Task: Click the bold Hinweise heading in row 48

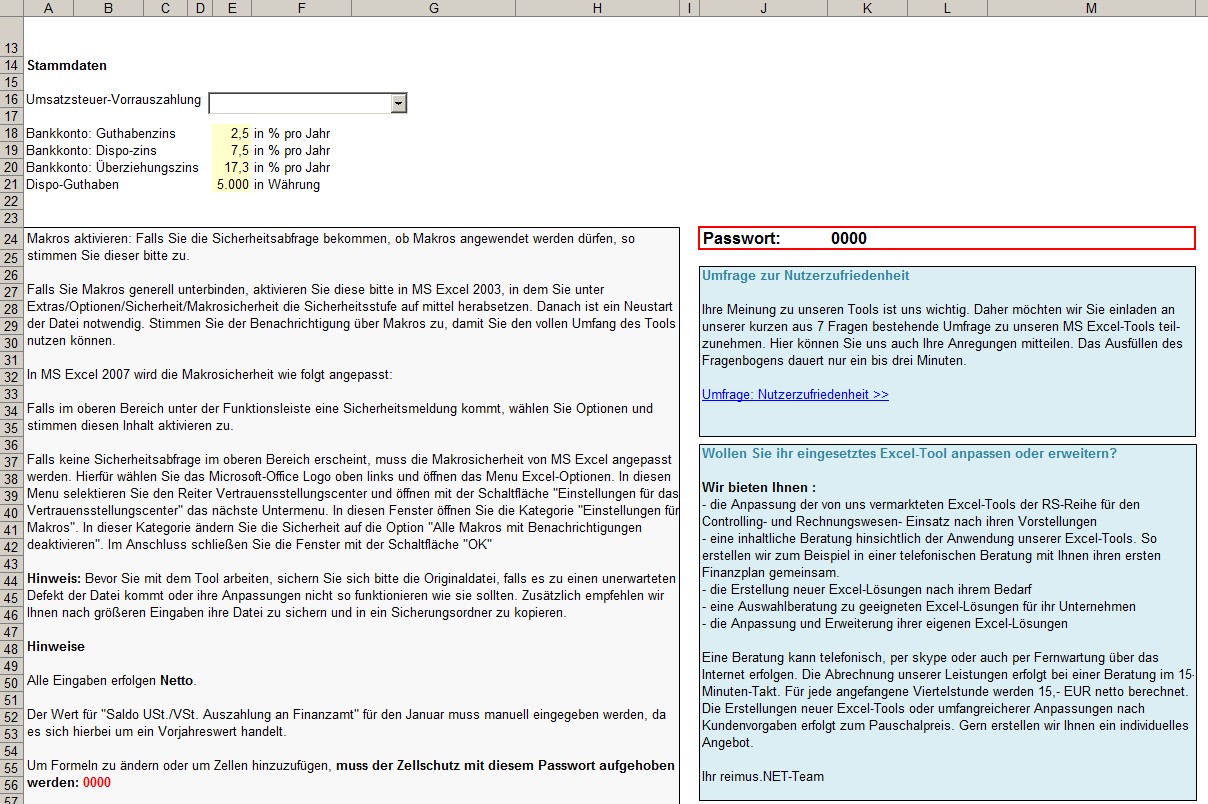Action: pyautogui.click(x=56, y=647)
